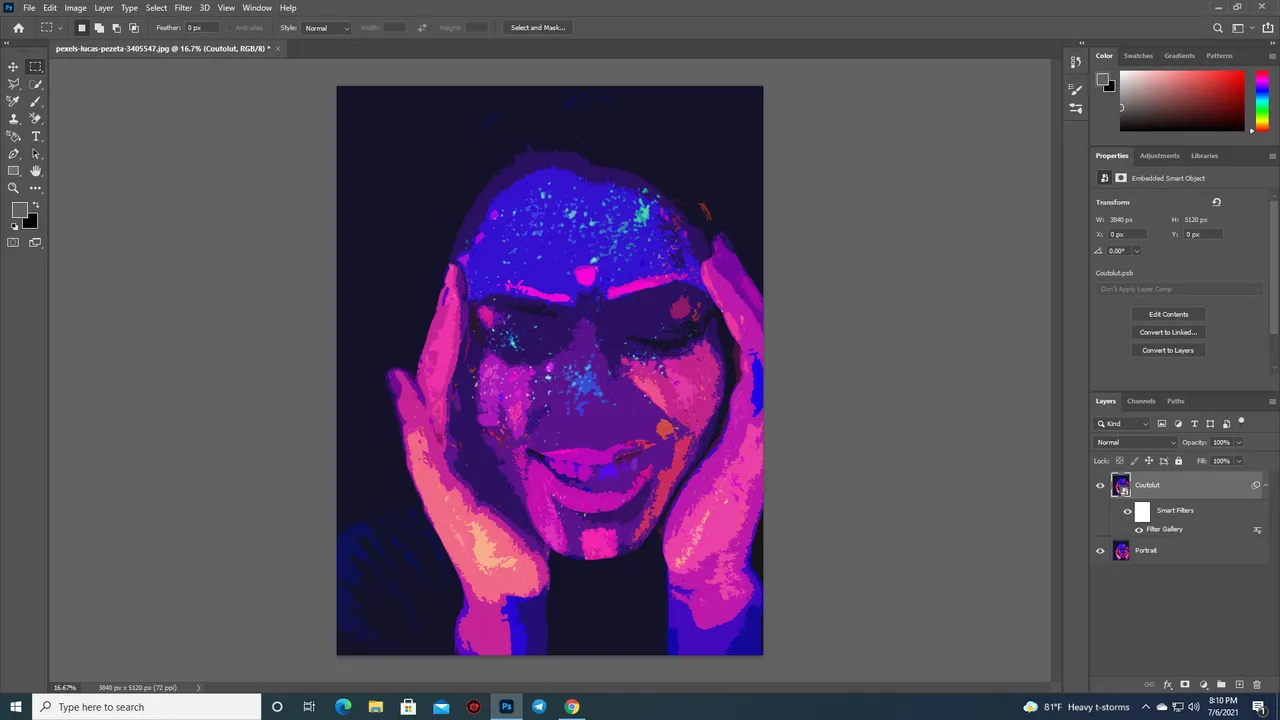The height and width of the screenshot is (720, 1280).
Task: Click the hue spectrum slider
Action: [1262, 100]
